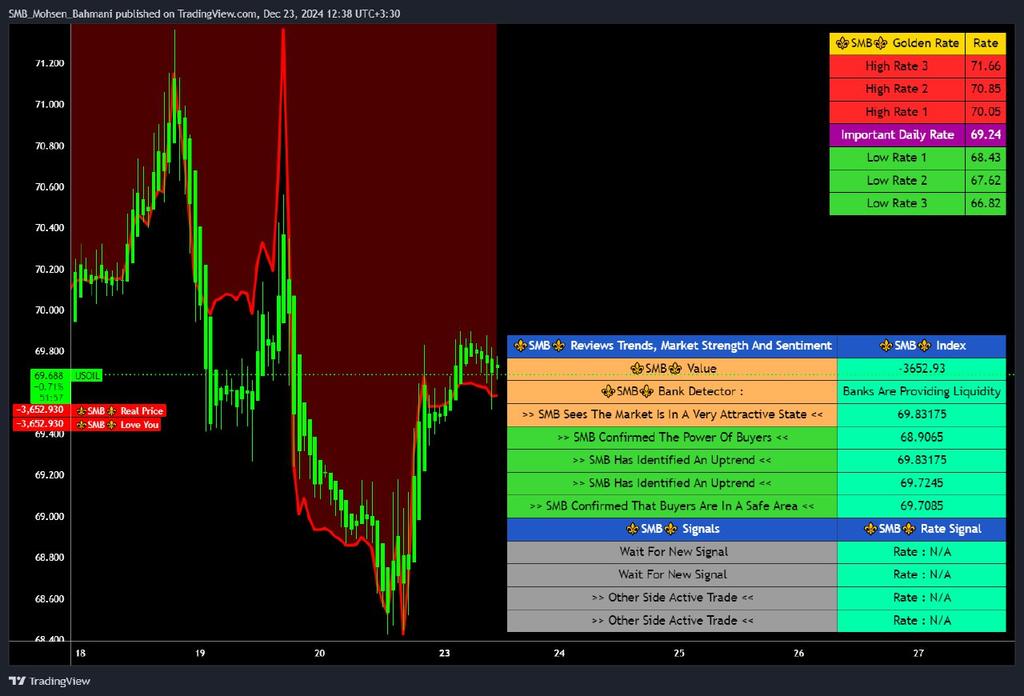The height and width of the screenshot is (696, 1024).
Task: Click the 66.82 rate value
Action: pyautogui.click(x=985, y=203)
